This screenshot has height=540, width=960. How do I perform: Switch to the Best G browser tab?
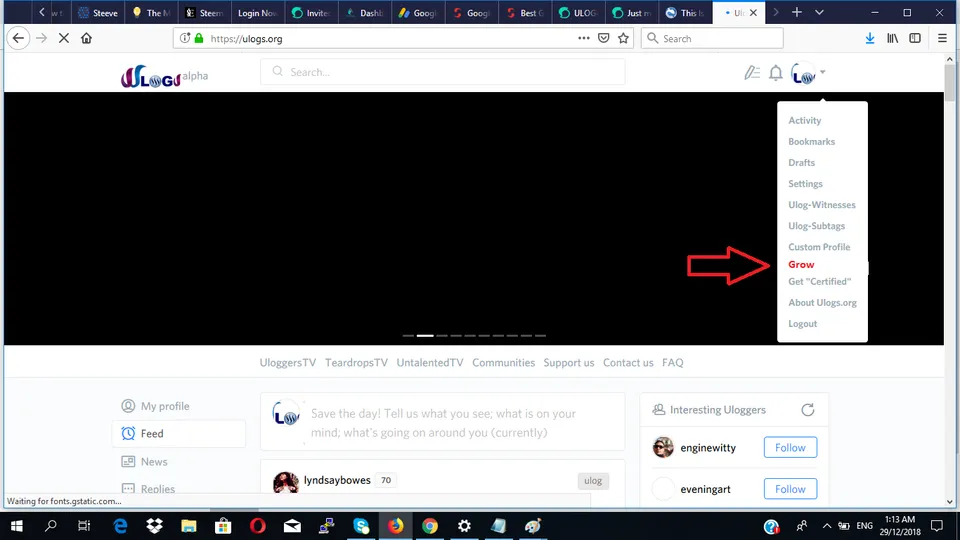[x=527, y=12]
